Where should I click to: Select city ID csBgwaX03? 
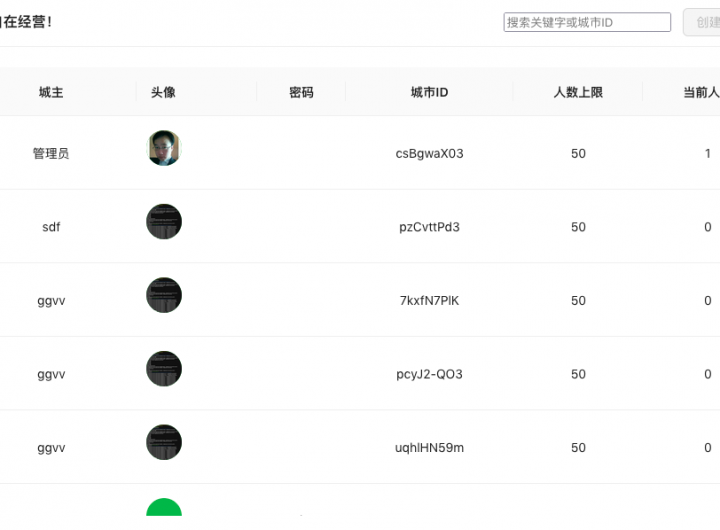429,154
